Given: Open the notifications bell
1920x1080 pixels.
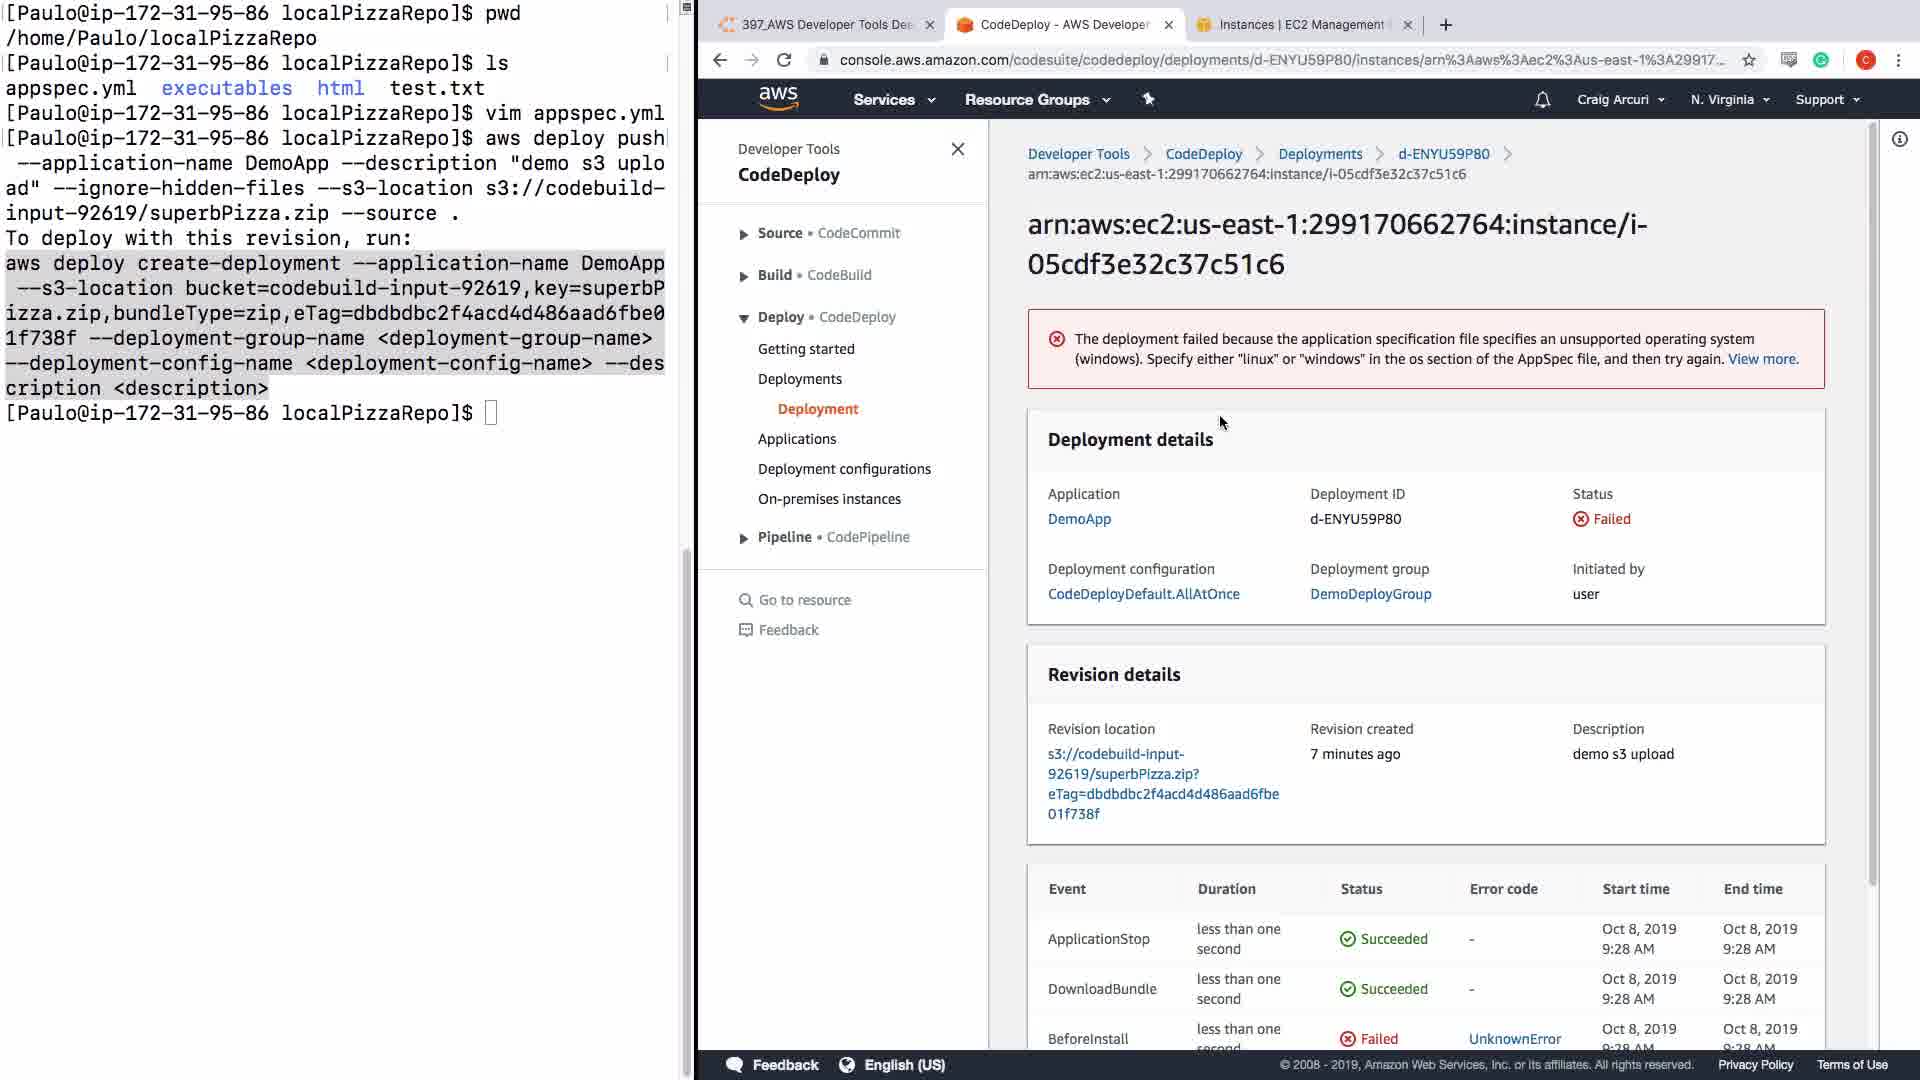Looking at the screenshot, I should click(1542, 100).
